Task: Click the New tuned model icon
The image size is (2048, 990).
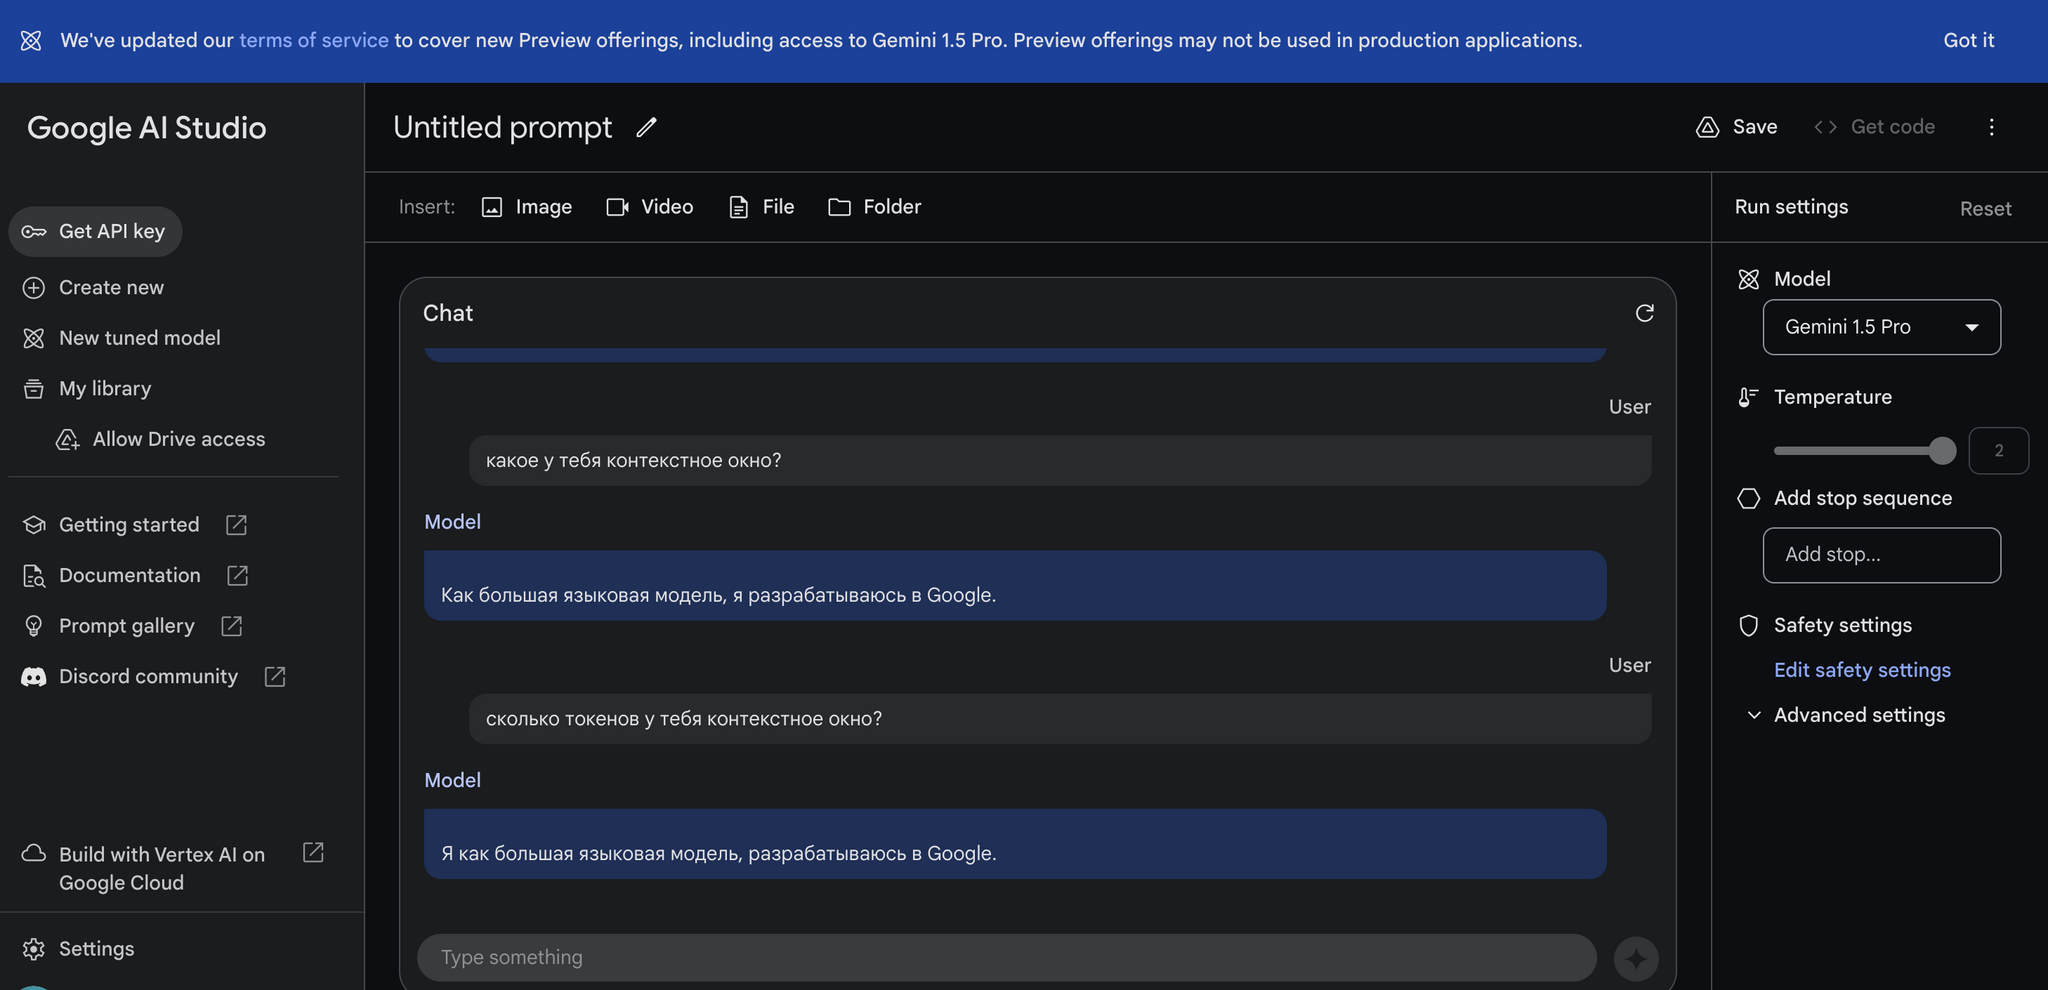Action: tap(34, 338)
